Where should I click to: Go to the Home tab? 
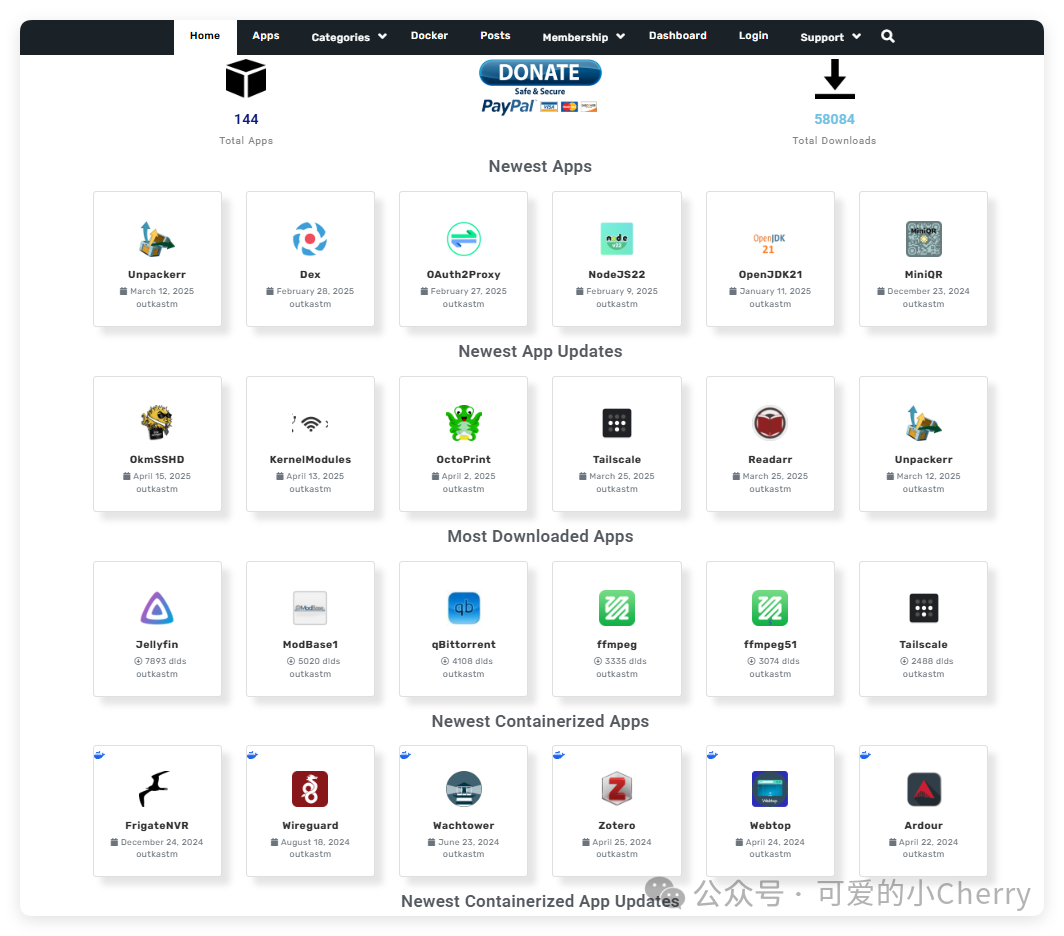click(205, 36)
